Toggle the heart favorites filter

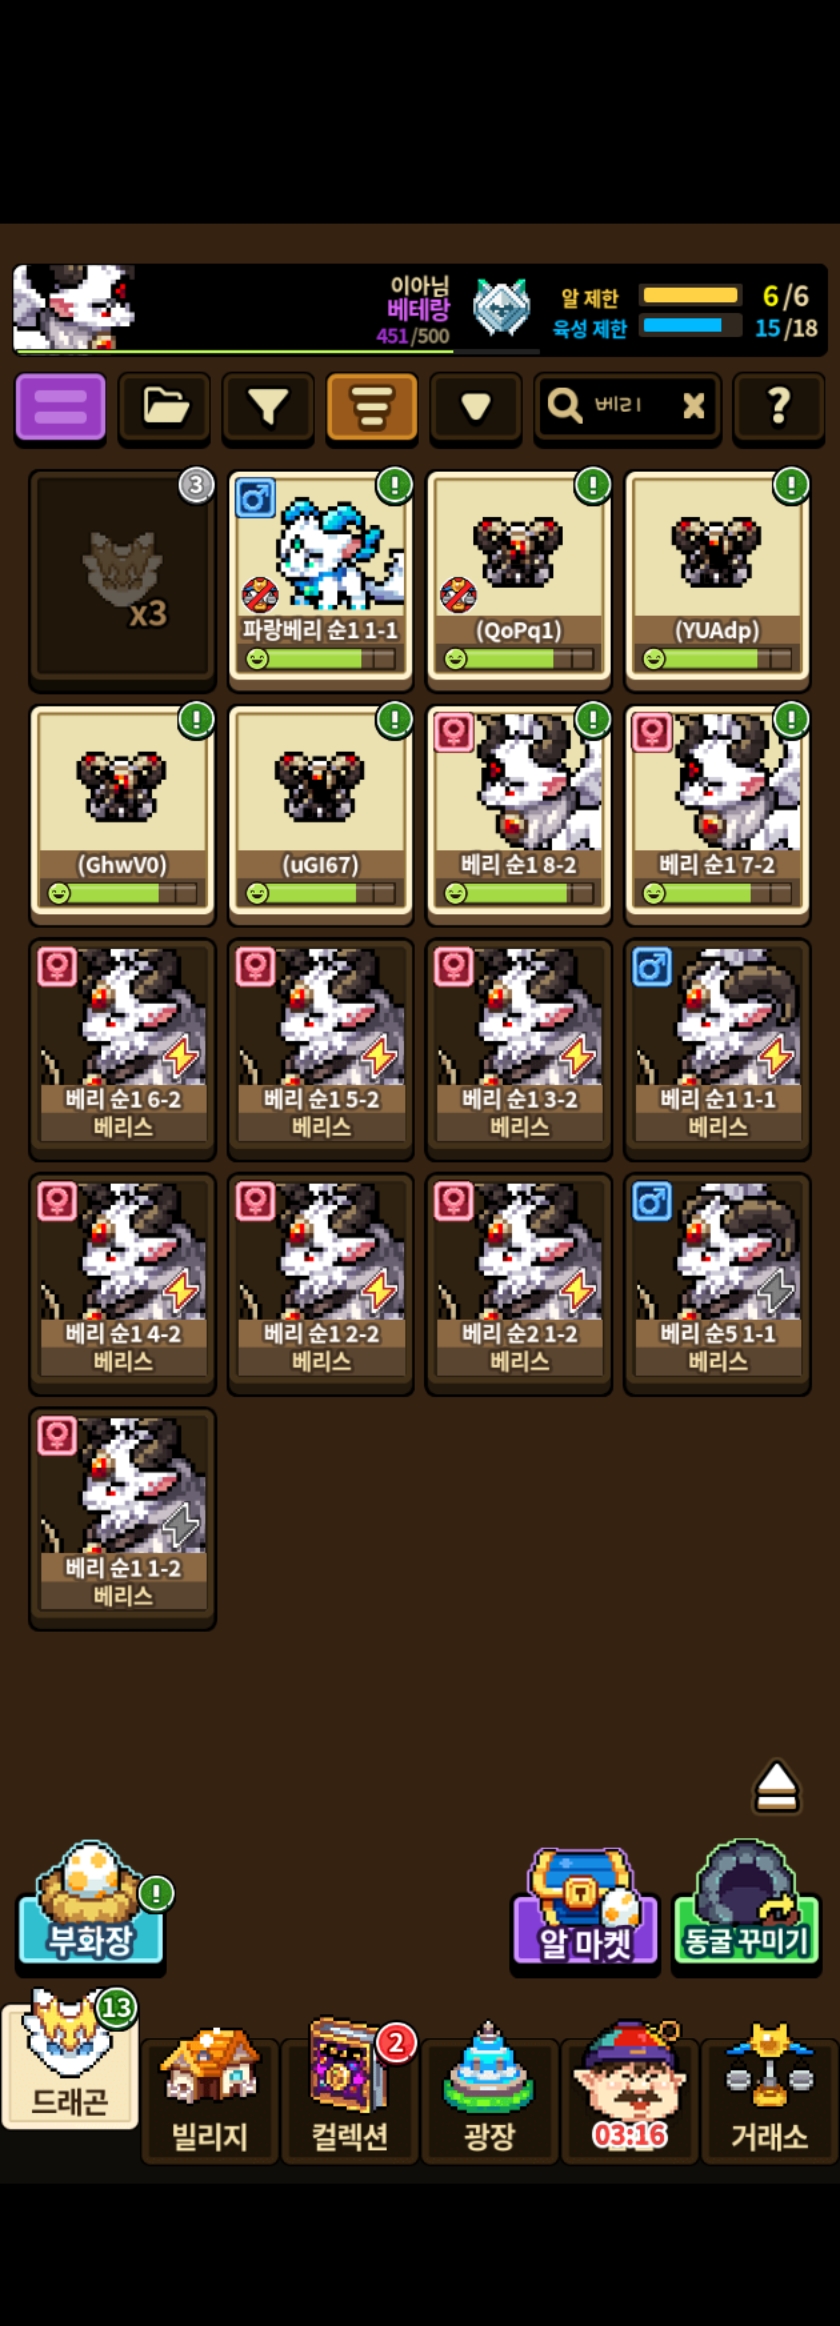pos(476,407)
